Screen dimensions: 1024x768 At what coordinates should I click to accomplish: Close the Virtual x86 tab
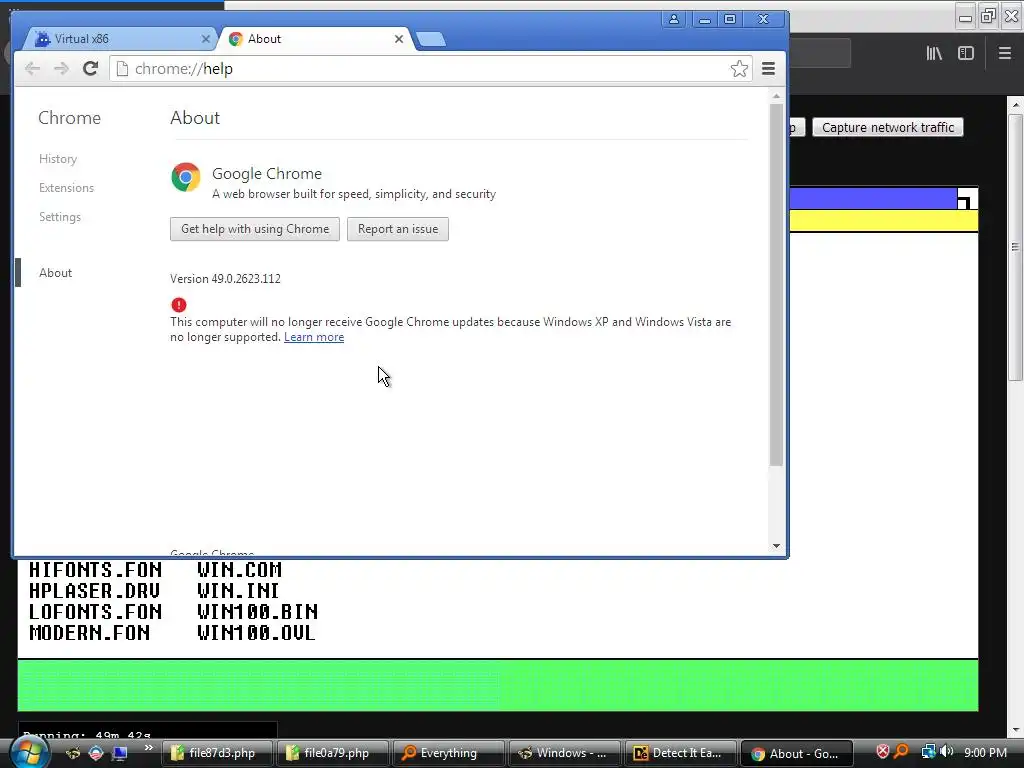pos(206,39)
